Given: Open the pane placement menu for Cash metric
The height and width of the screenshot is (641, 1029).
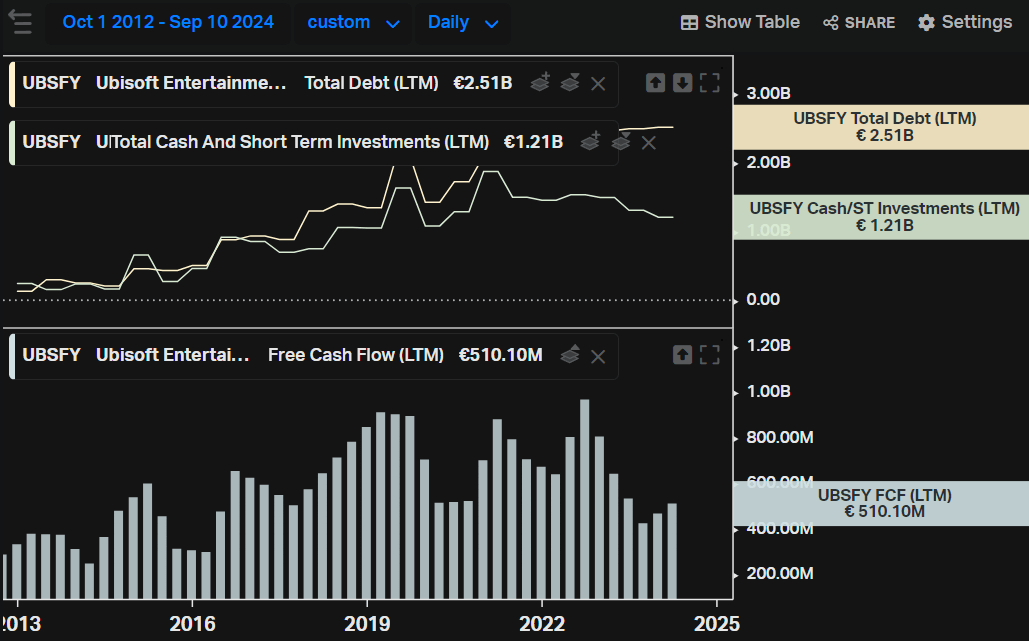Looking at the screenshot, I should tap(621, 142).
